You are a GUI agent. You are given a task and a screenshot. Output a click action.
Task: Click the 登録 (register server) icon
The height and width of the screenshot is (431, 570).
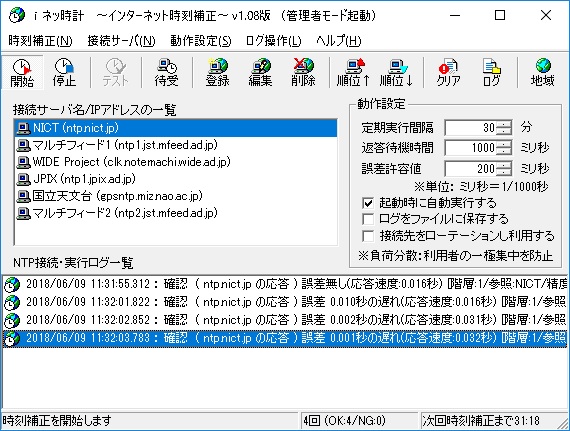pos(217,72)
